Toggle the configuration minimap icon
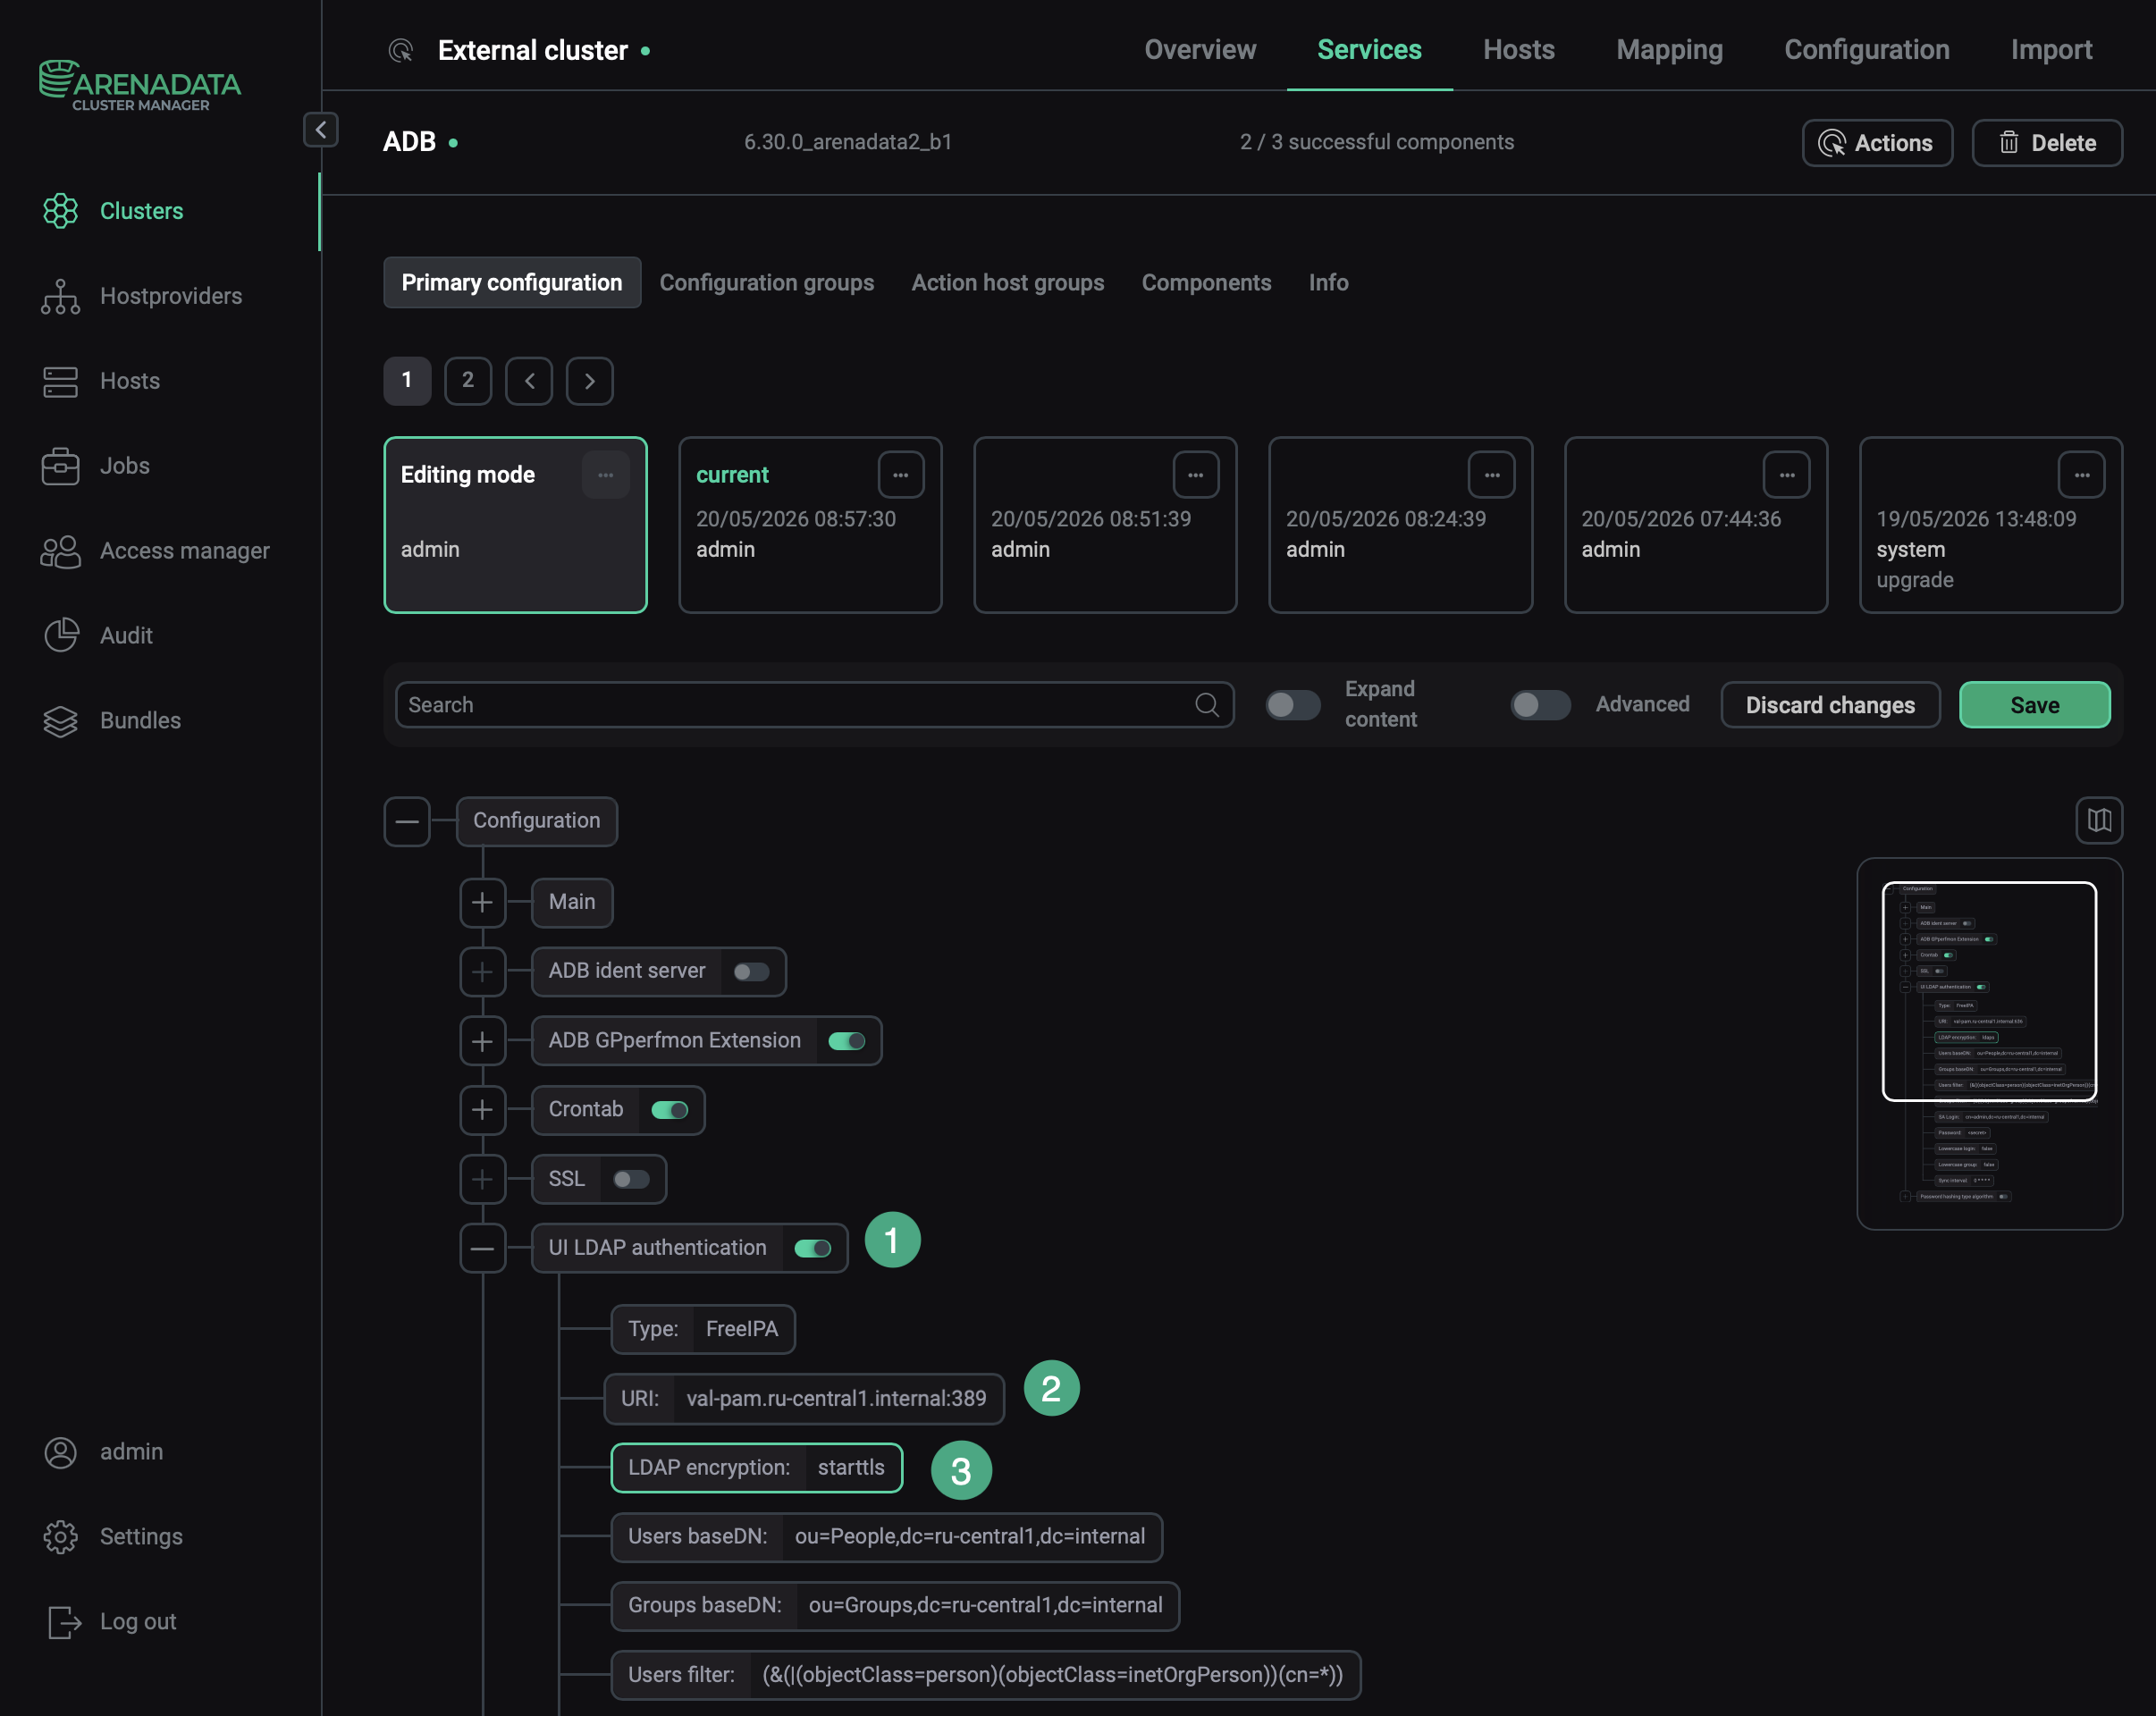Screen dimensions: 2156x1716 click(x=2099, y=821)
